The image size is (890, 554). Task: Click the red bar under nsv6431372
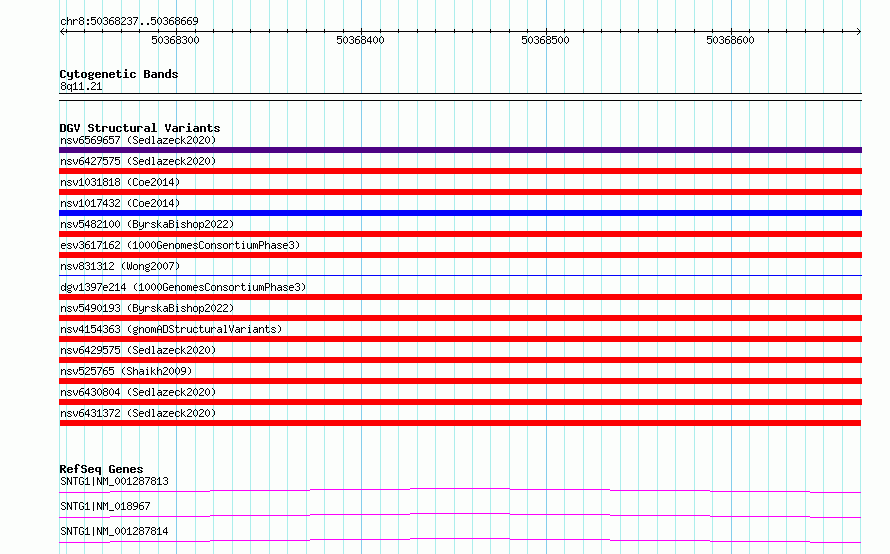point(460,423)
